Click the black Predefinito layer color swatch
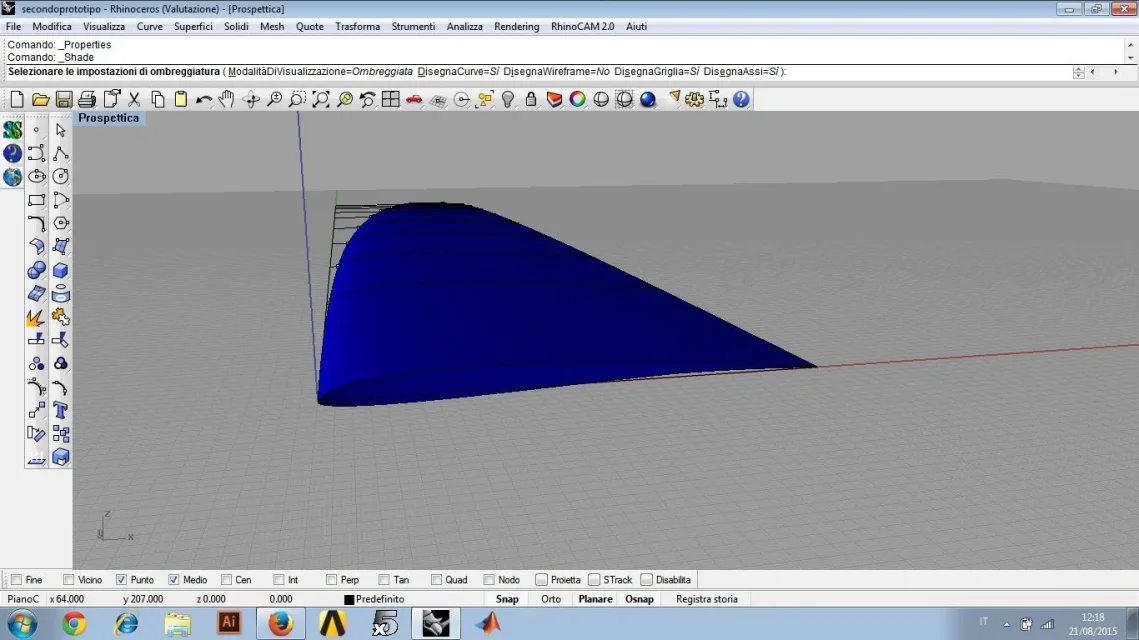The width and height of the screenshot is (1139, 640). [349, 599]
